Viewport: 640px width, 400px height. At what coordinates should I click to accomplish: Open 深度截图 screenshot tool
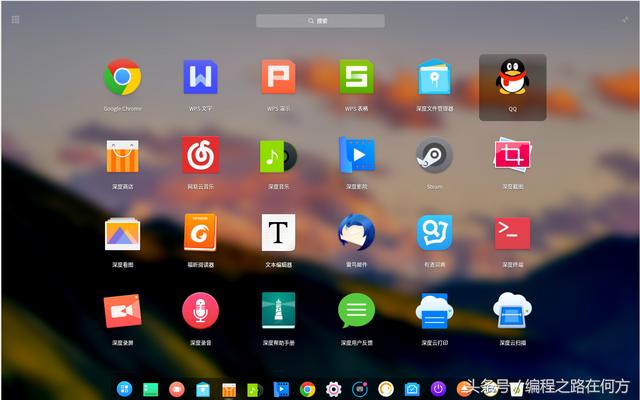tap(512, 155)
